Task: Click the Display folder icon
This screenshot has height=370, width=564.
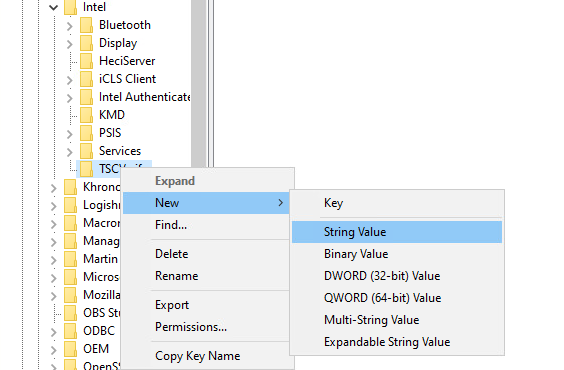Action: click(86, 43)
